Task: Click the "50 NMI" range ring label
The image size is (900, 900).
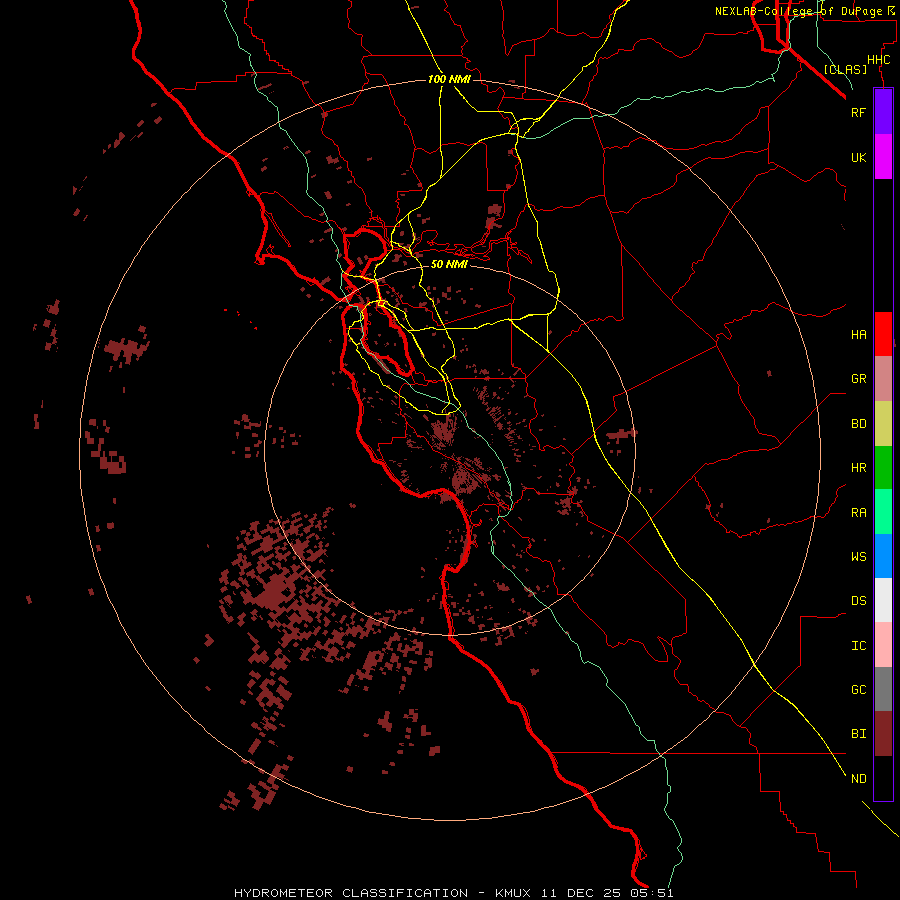Action: click(449, 264)
